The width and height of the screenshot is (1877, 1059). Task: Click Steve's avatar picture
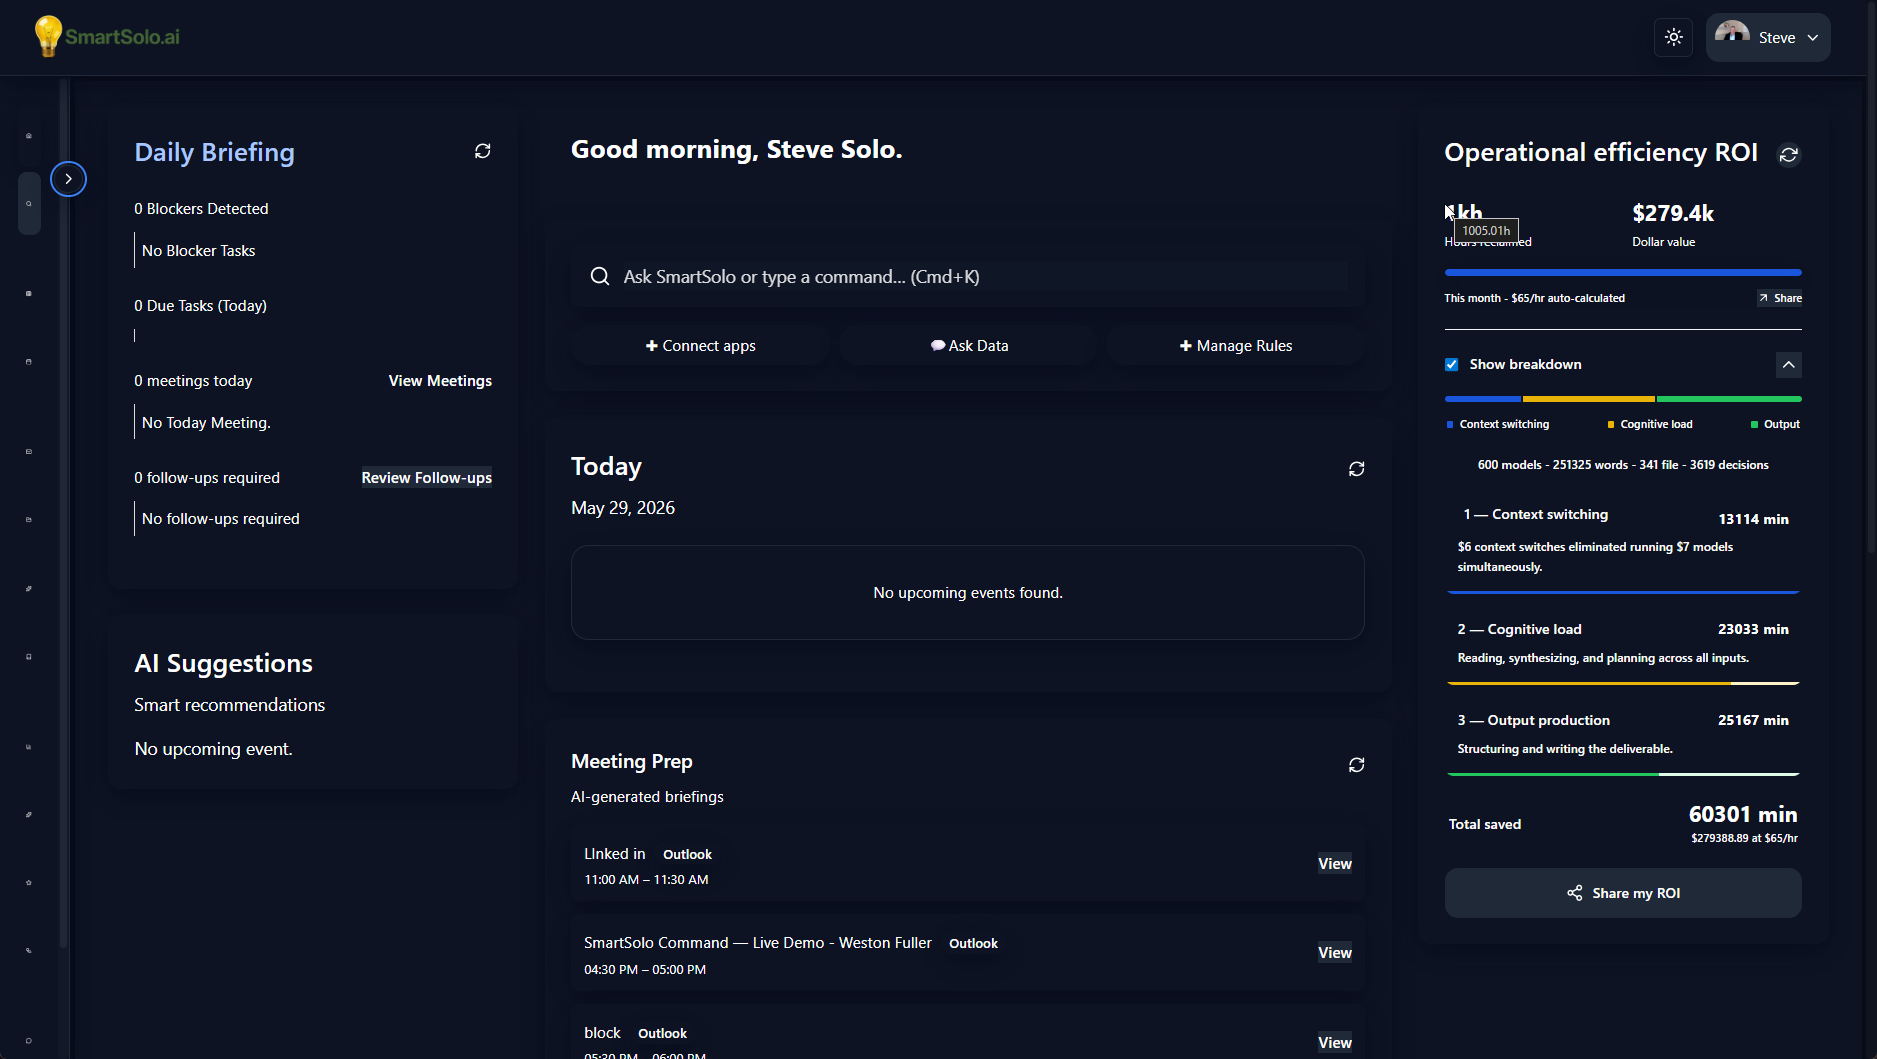1732,37
